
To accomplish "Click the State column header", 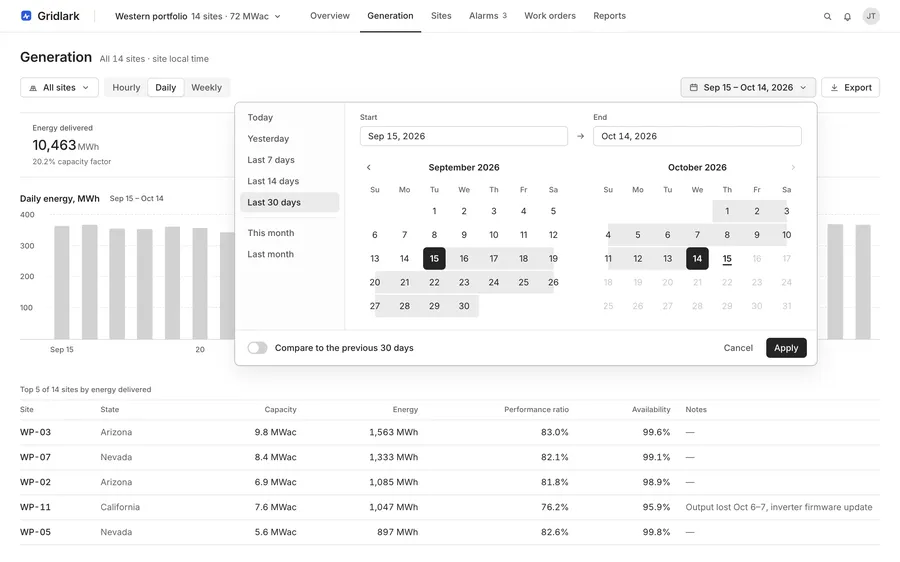I will pyautogui.click(x=110, y=410).
